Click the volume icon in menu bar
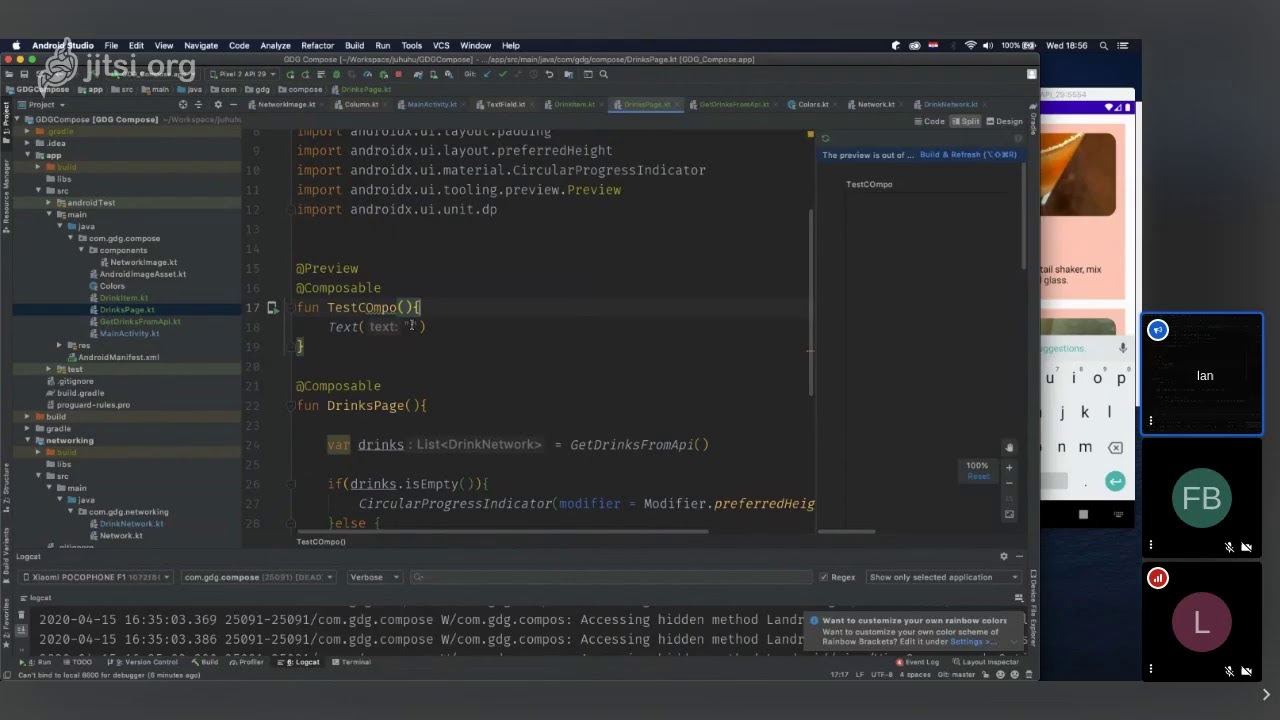The width and height of the screenshot is (1280, 720). click(x=988, y=45)
